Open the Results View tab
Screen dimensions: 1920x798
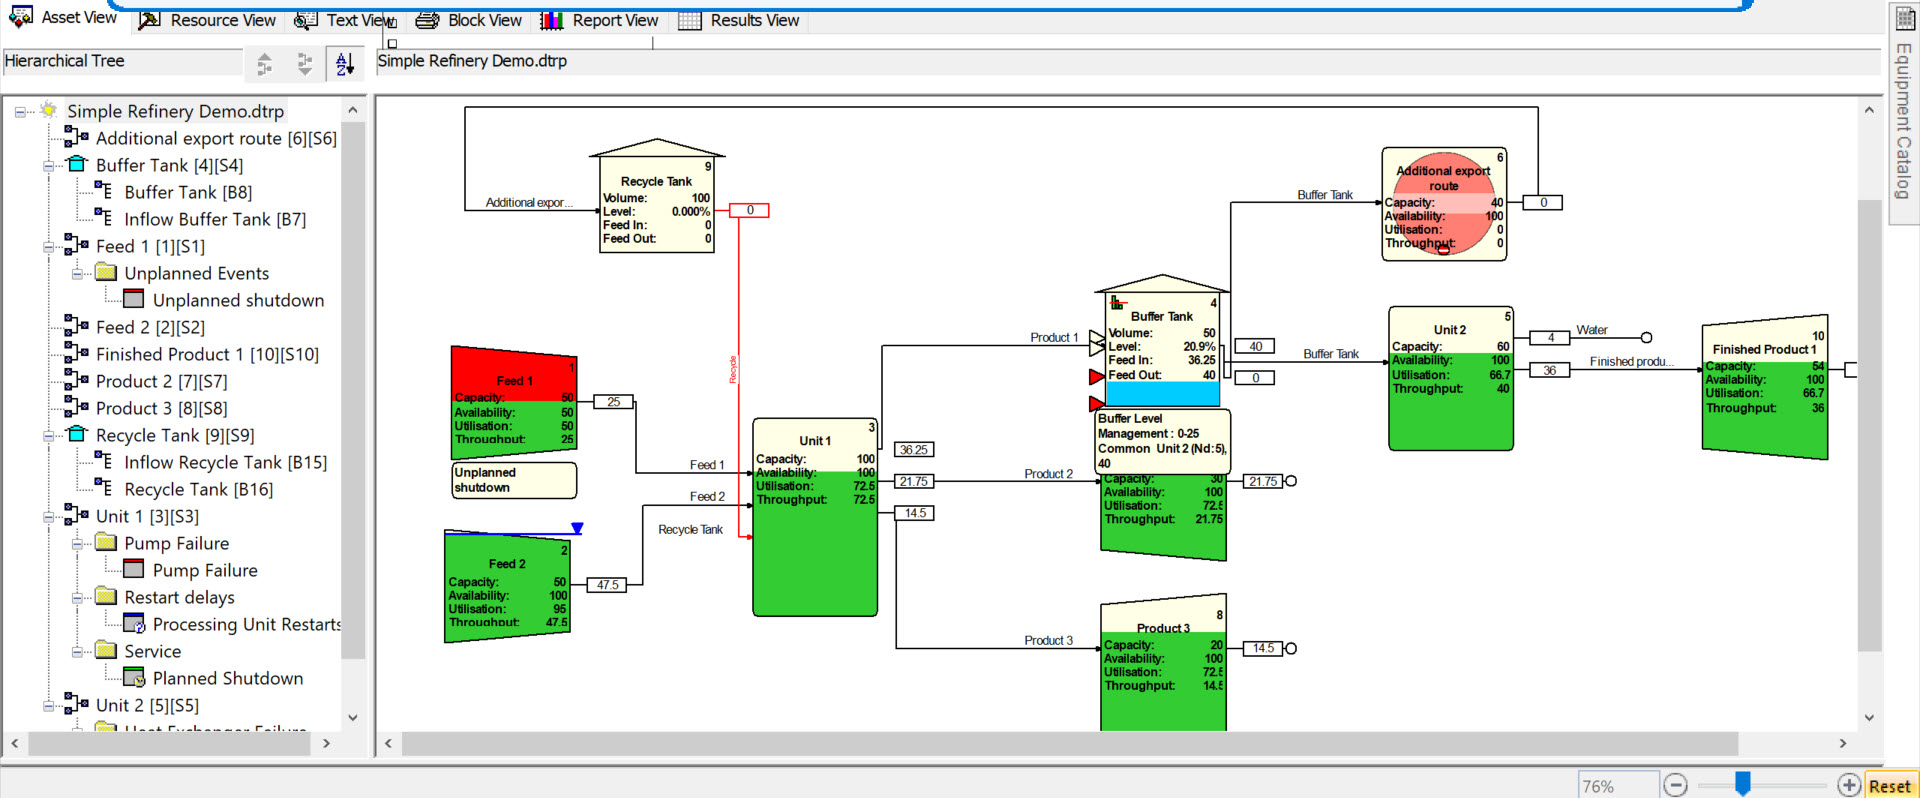(739, 20)
